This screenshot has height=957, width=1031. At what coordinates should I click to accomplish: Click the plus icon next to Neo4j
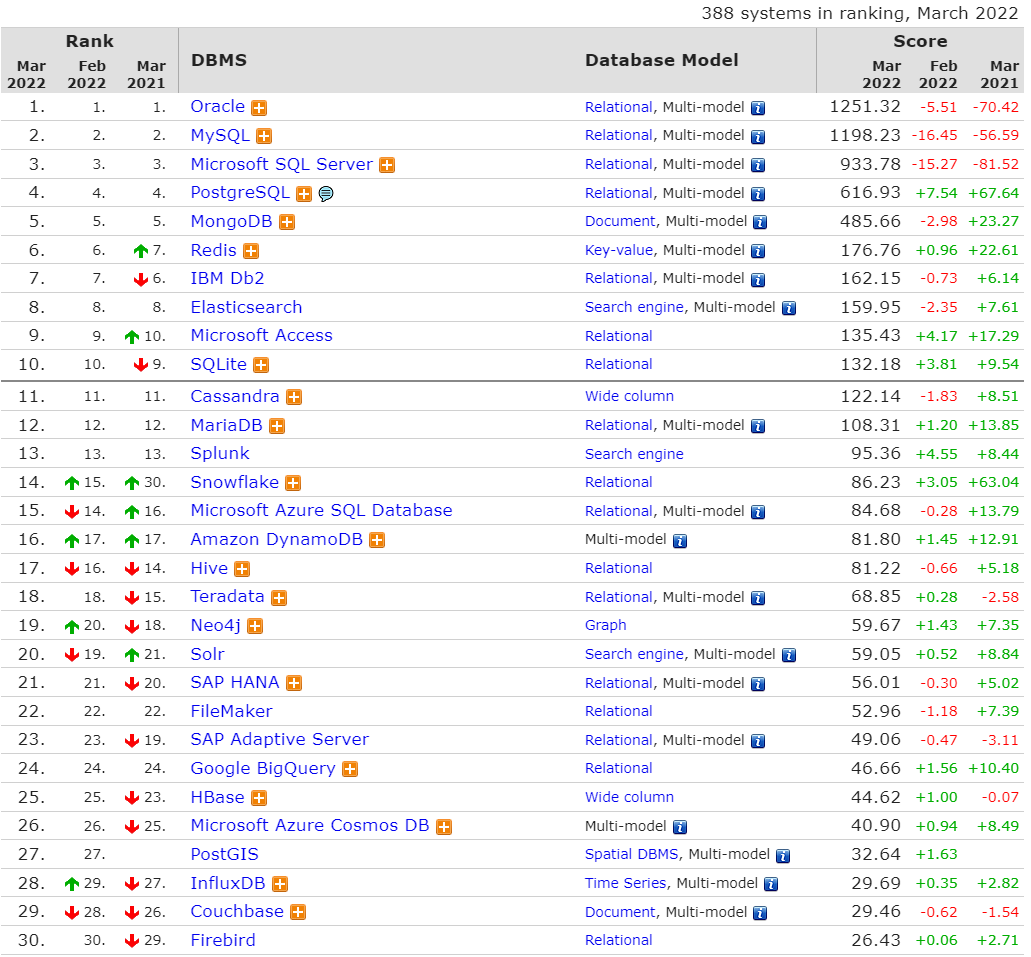255,626
